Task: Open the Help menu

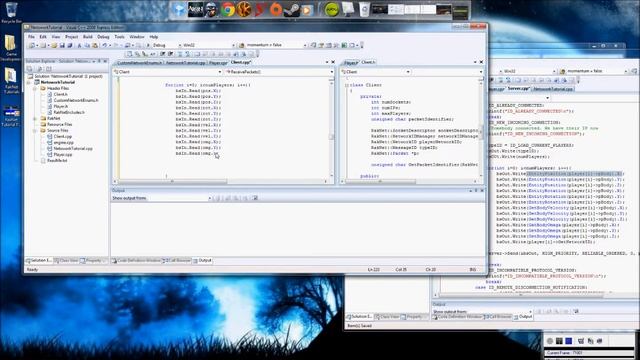Action: coord(154,37)
